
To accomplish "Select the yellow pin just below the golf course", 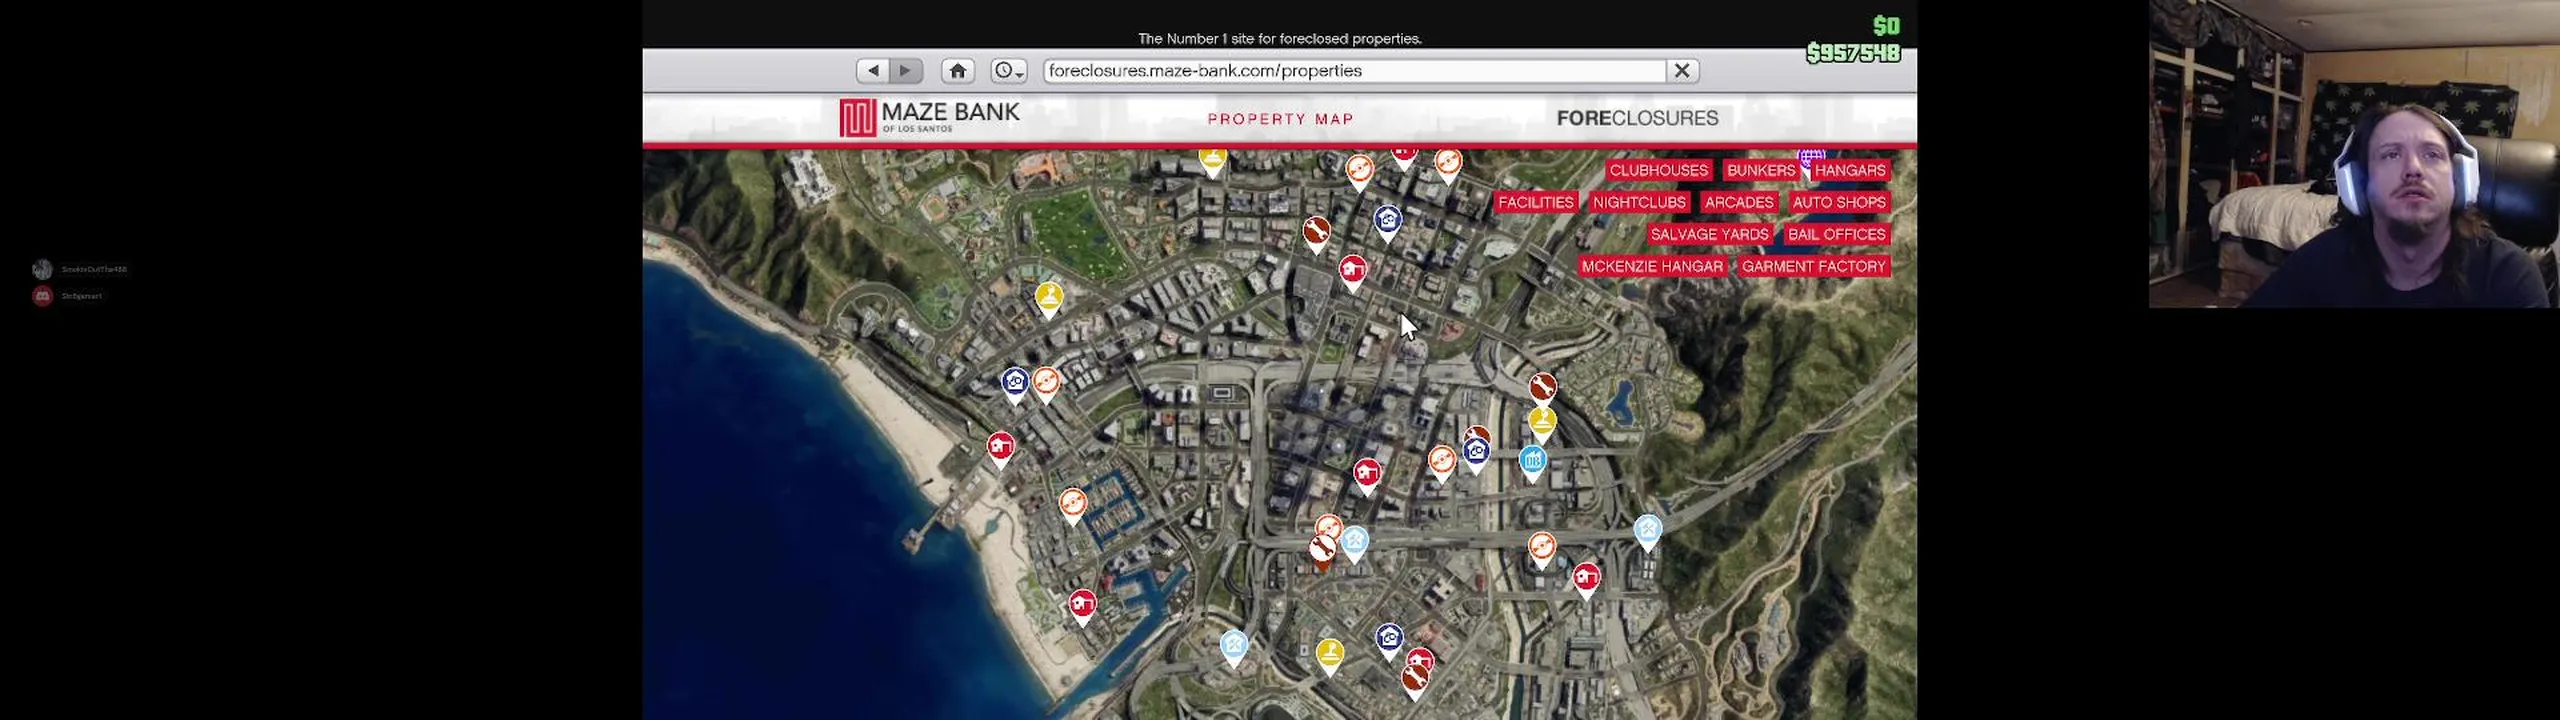I will coord(1049,299).
